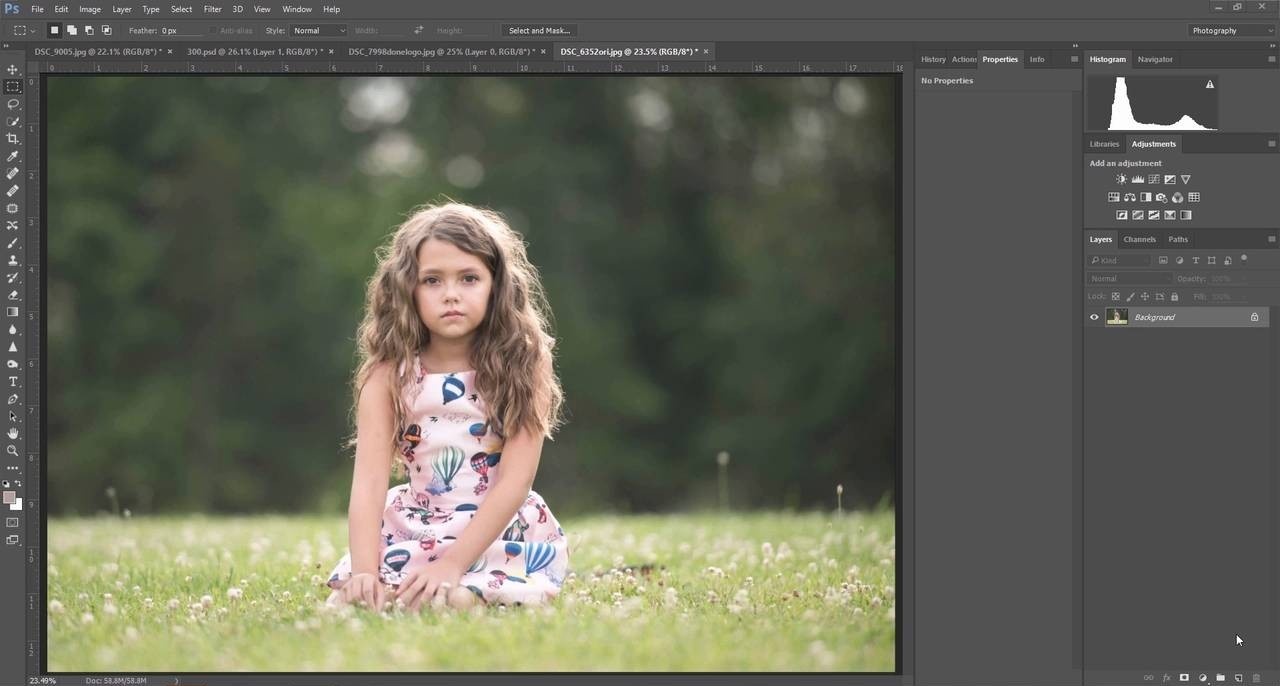This screenshot has height=686, width=1280.
Task: Open the Adjustments panel options menu
Action: 1272,144
